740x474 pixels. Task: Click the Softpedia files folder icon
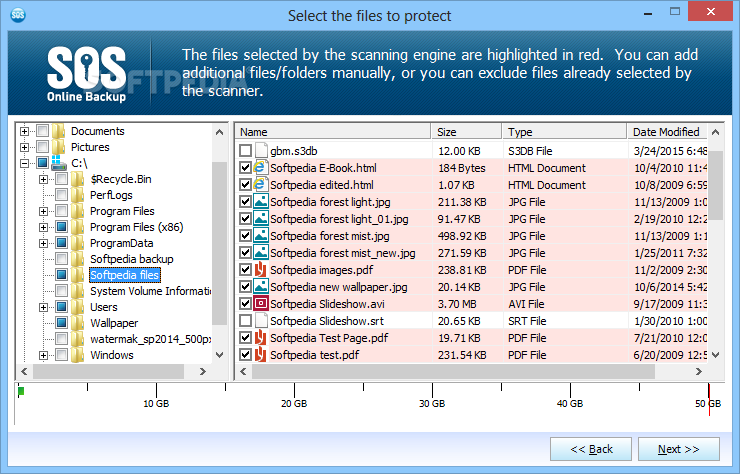point(77,275)
